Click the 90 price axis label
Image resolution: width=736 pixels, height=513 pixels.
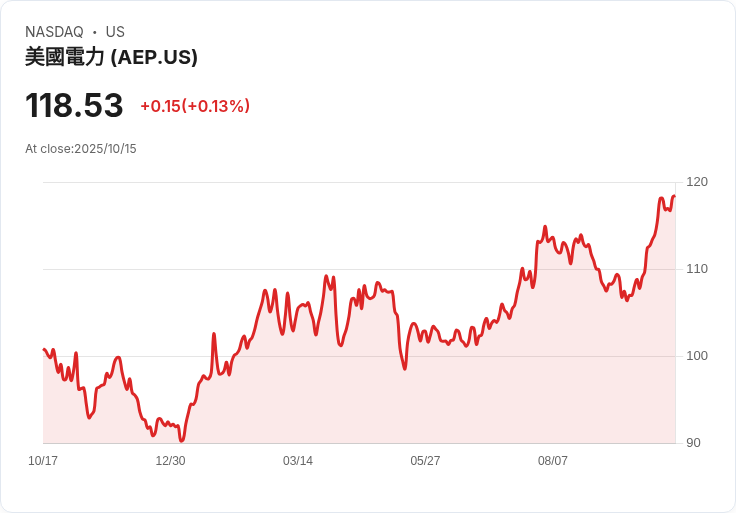pos(693,443)
